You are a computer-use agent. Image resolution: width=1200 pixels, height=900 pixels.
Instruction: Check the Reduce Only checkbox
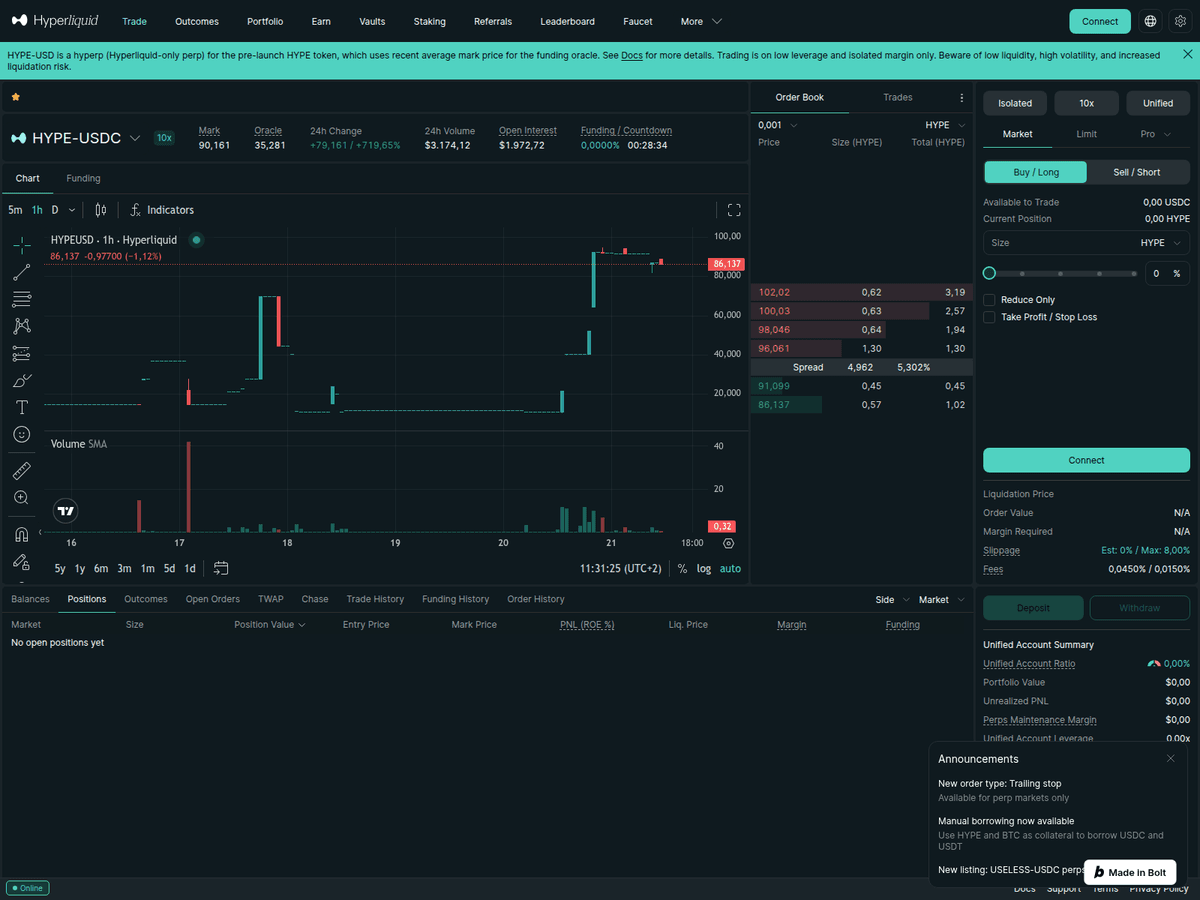point(989,300)
